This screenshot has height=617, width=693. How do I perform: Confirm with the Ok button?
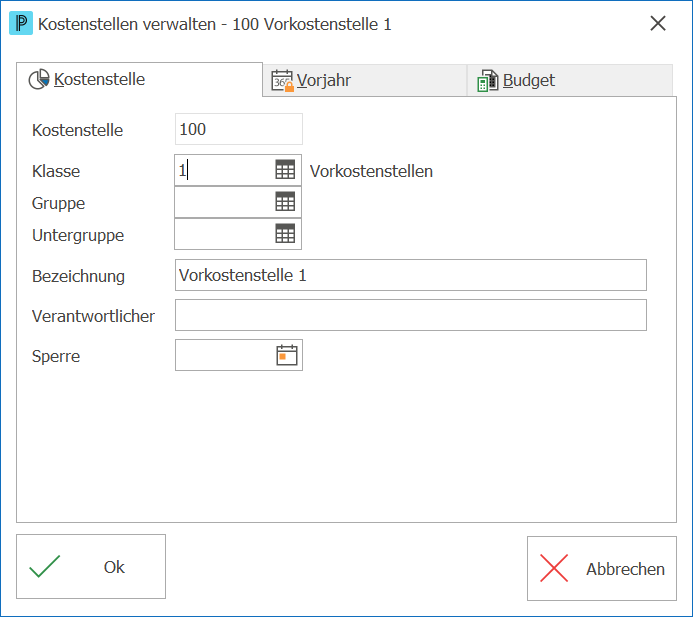(91, 567)
